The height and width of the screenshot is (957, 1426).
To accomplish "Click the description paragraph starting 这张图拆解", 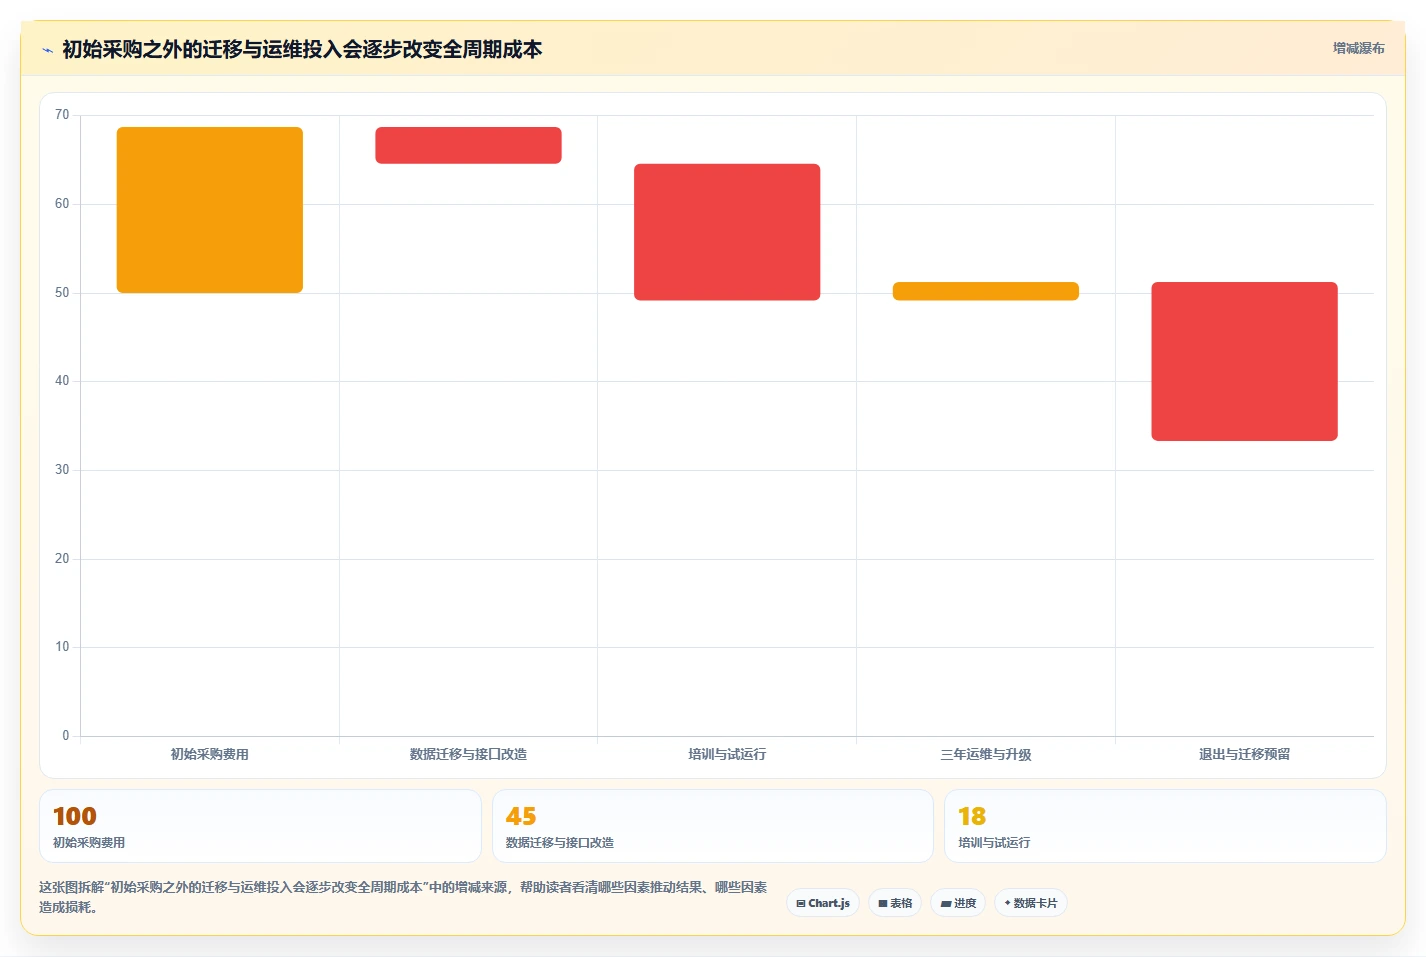I will click(x=403, y=897).
